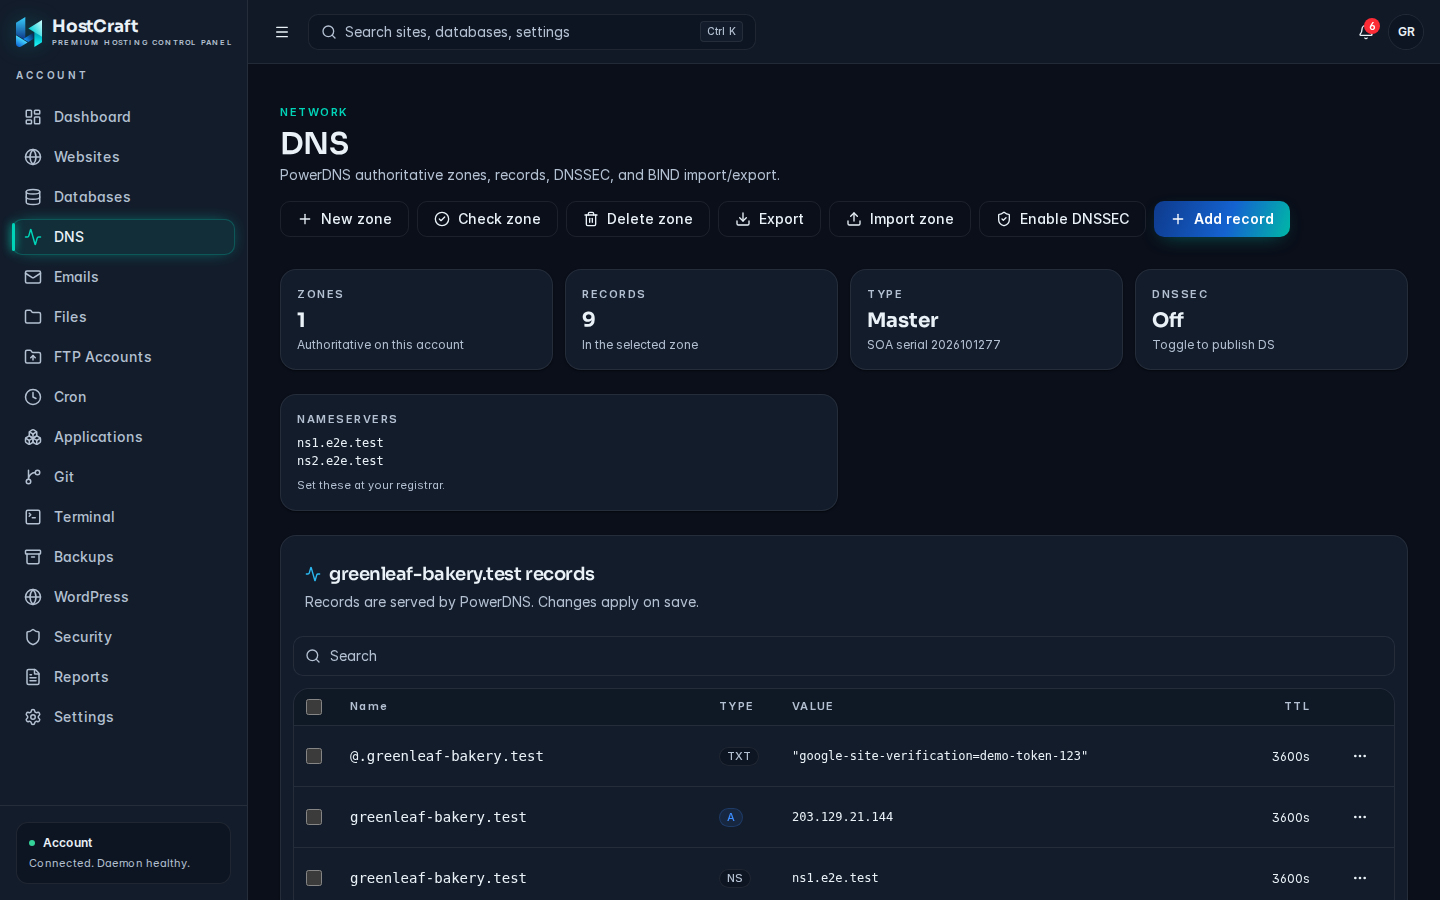Enable DNSSEC for the zone
This screenshot has height=900, width=1440.
pyautogui.click(x=1062, y=219)
